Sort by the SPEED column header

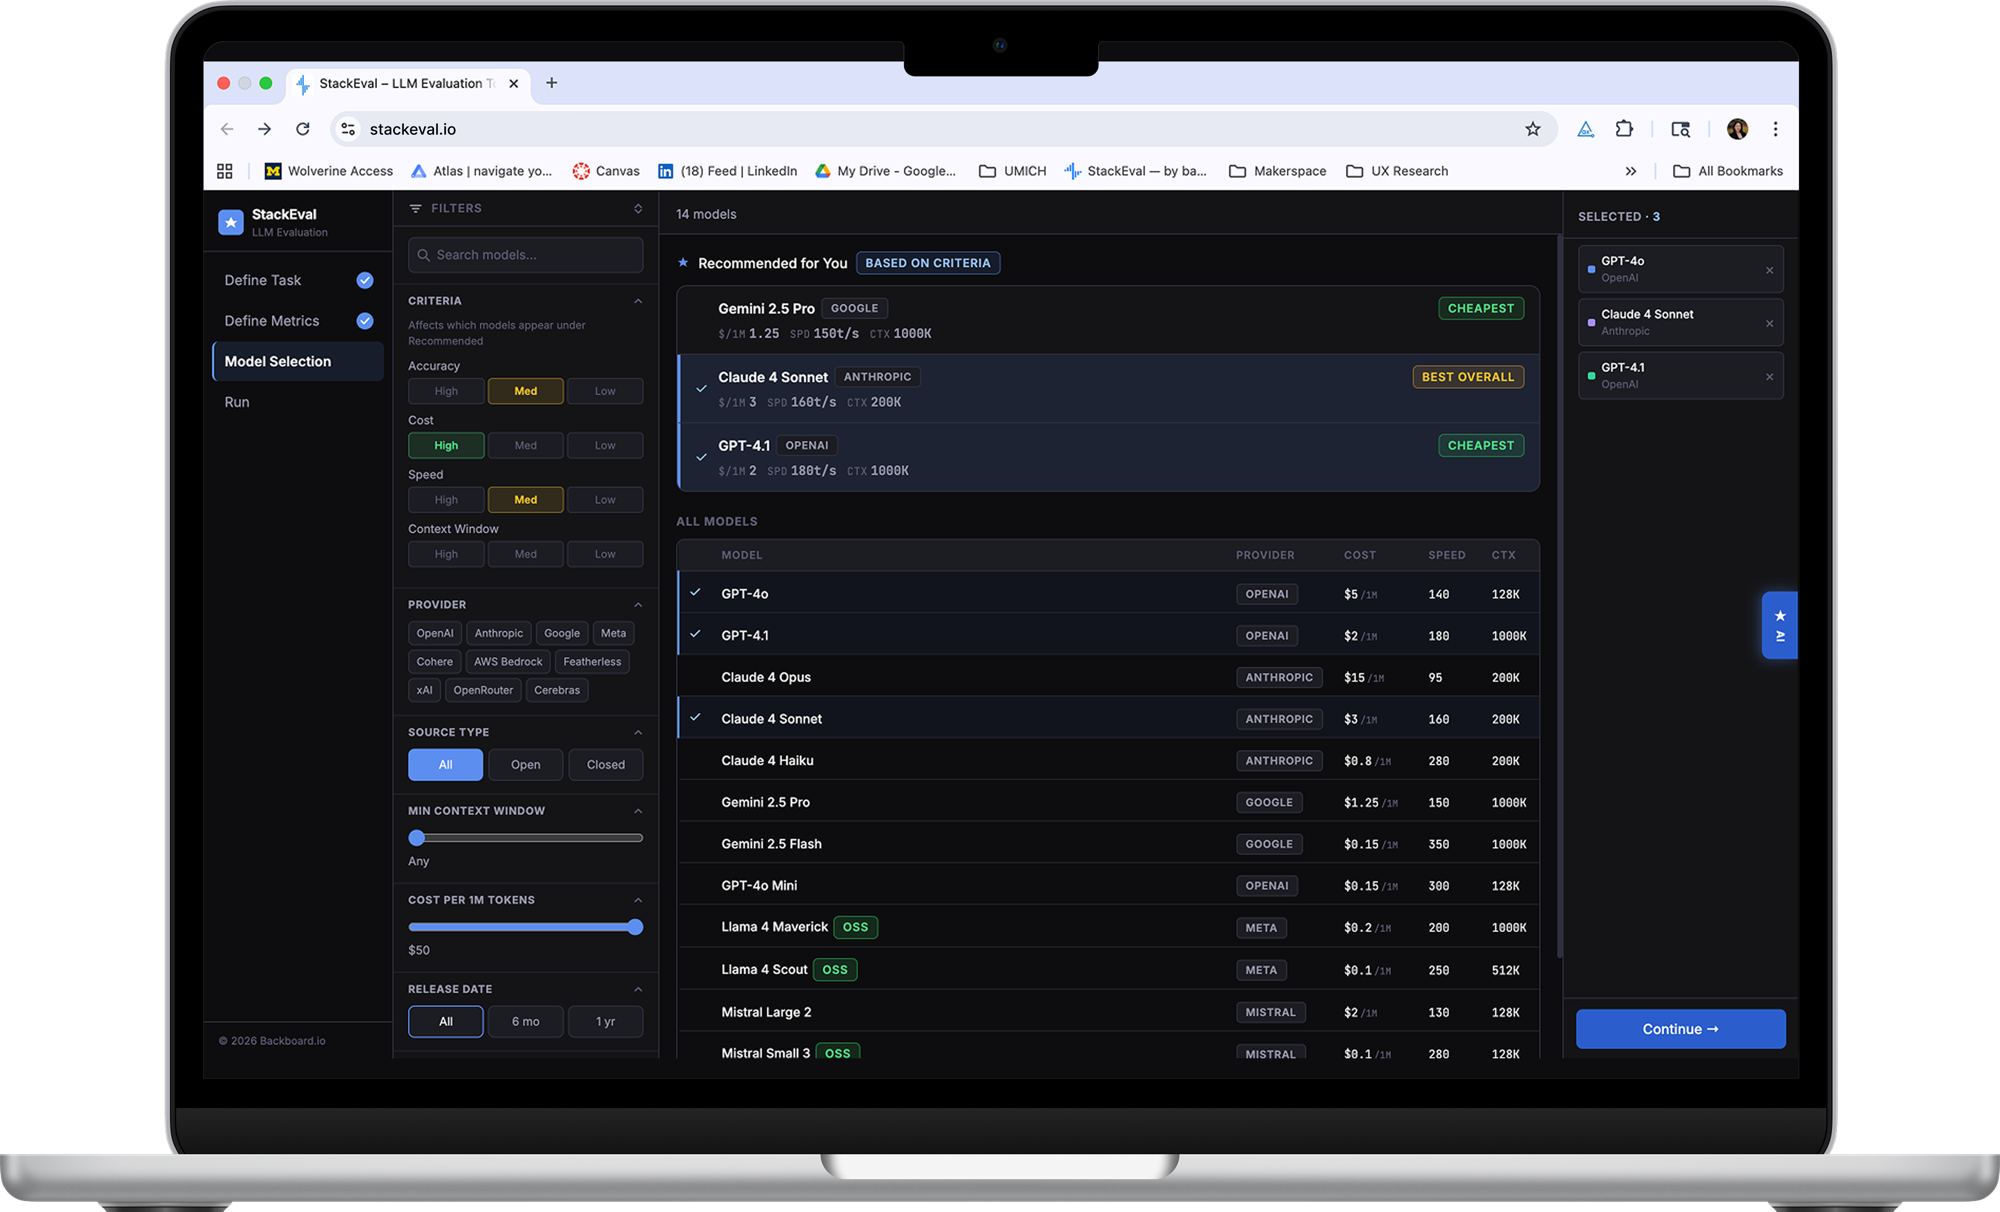1447,555
